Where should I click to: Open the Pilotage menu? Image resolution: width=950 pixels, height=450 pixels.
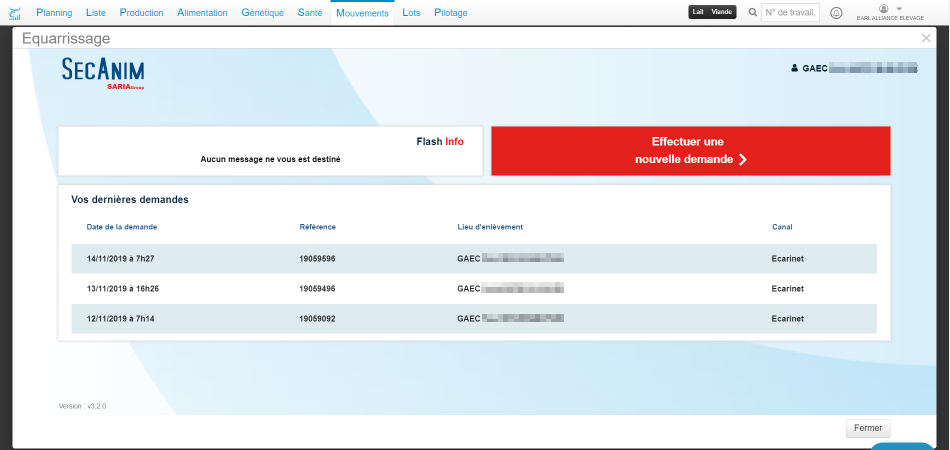[x=451, y=13]
